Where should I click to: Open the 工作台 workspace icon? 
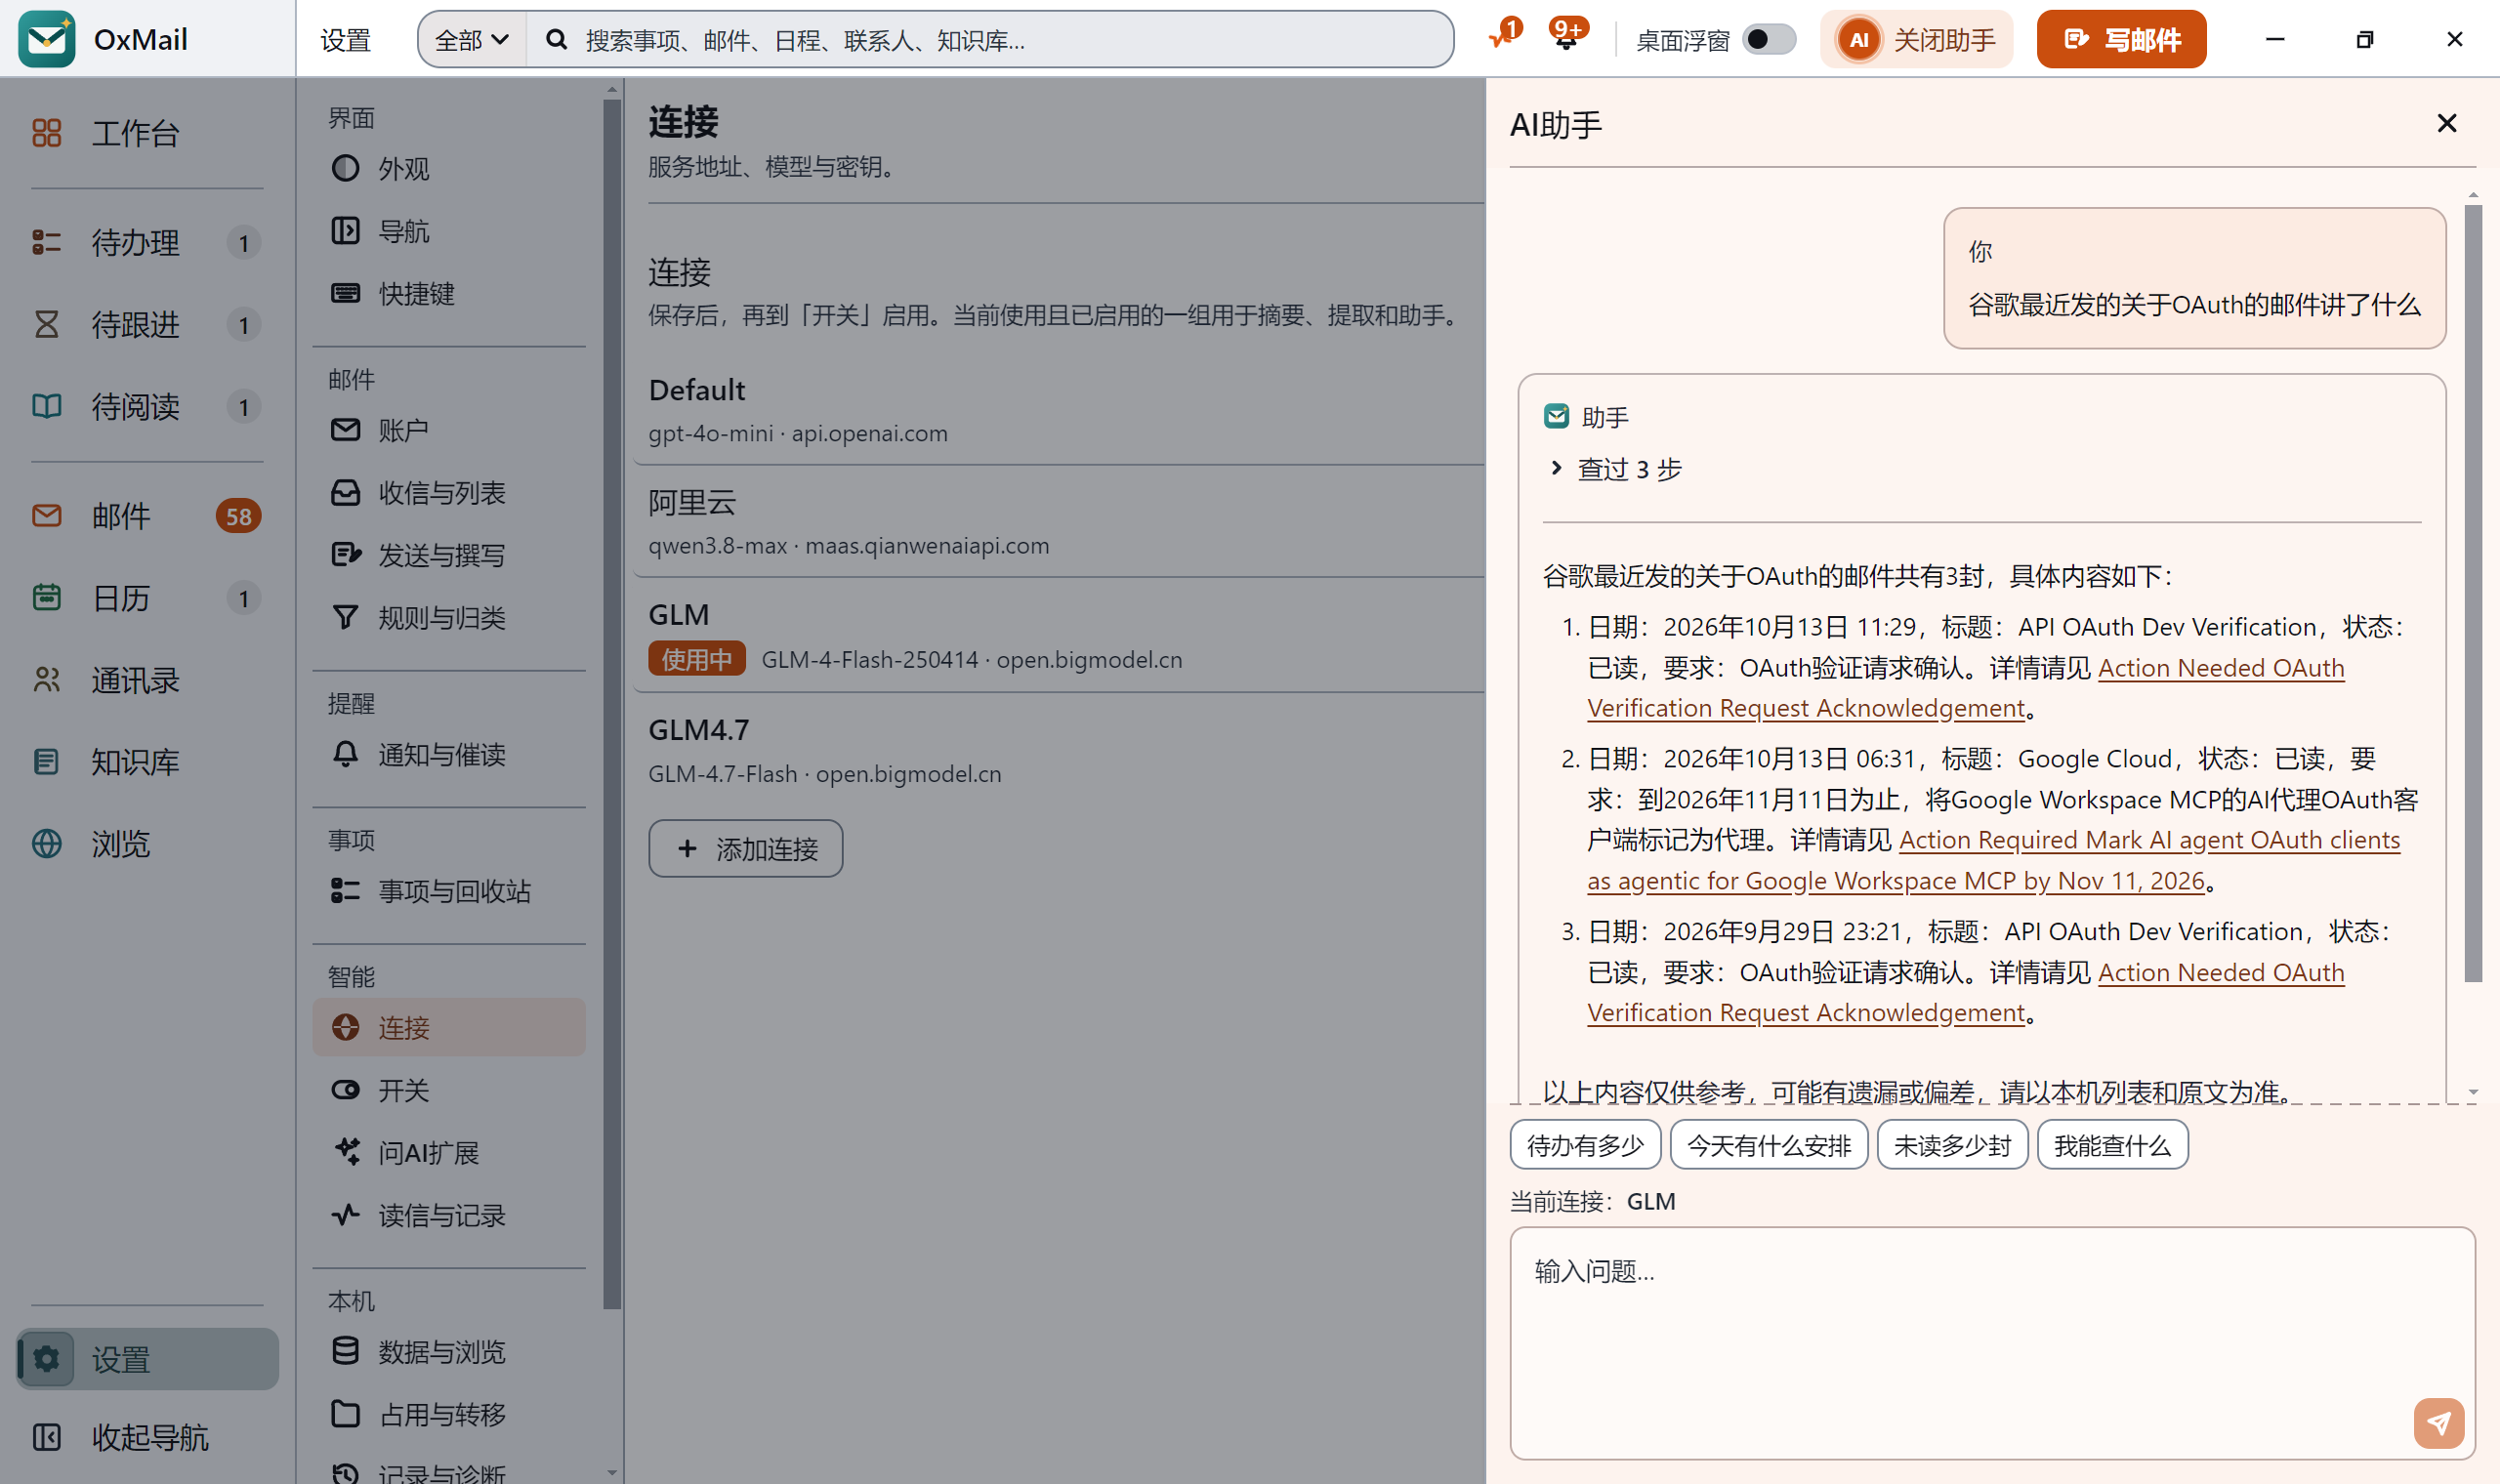47,133
